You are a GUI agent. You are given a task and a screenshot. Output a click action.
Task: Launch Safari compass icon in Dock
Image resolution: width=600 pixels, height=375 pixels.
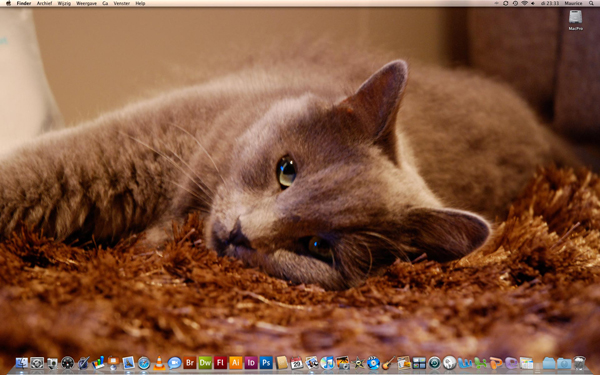[x=144, y=362]
